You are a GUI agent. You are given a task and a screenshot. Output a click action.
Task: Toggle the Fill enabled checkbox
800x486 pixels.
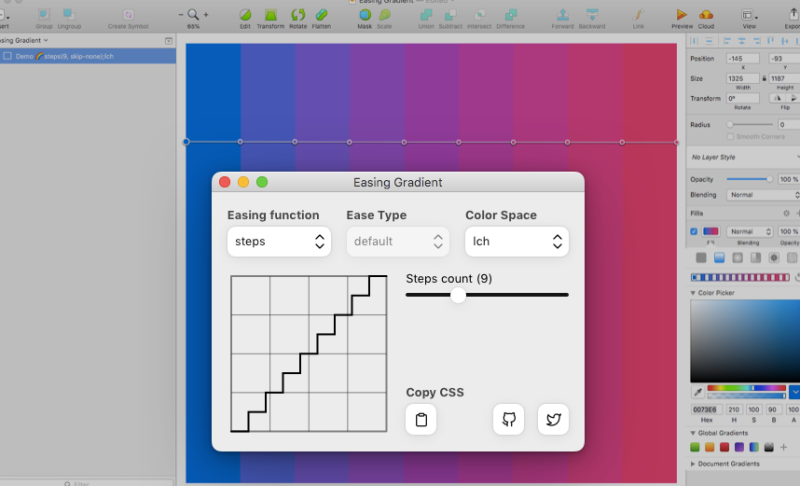point(694,232)
